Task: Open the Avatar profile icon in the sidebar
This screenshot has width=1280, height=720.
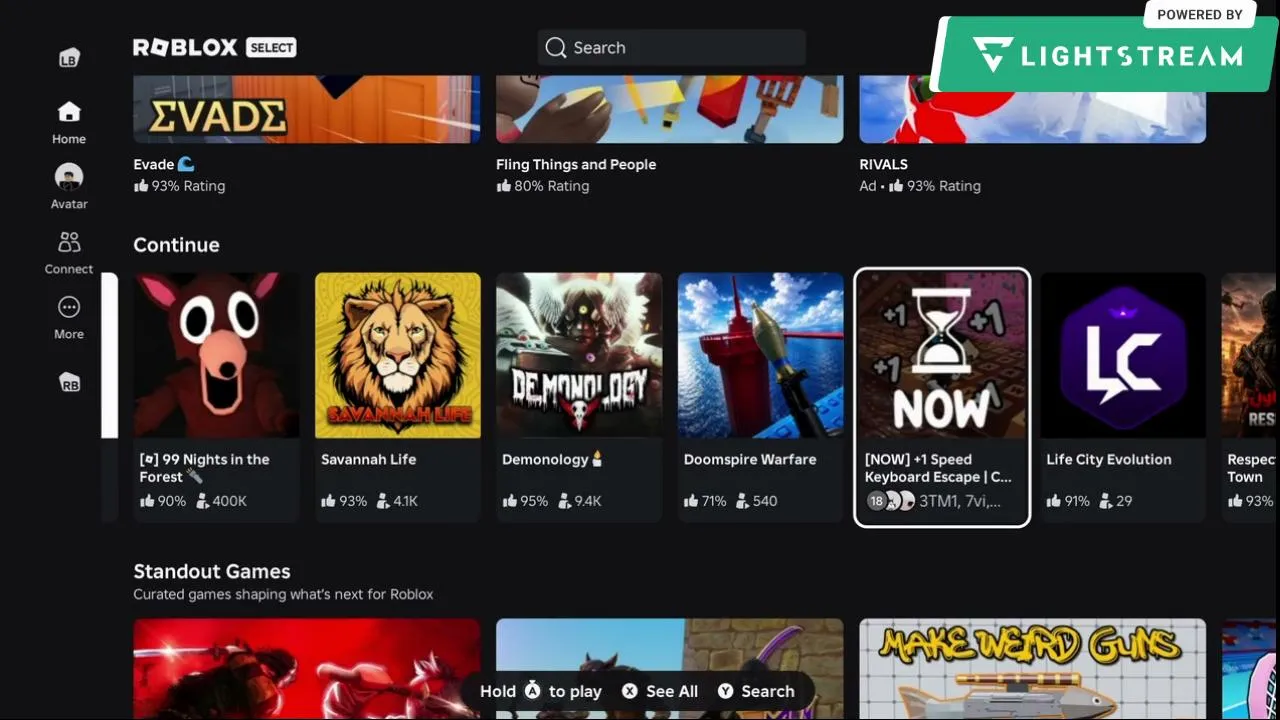Action: click(x=69, y=177)
